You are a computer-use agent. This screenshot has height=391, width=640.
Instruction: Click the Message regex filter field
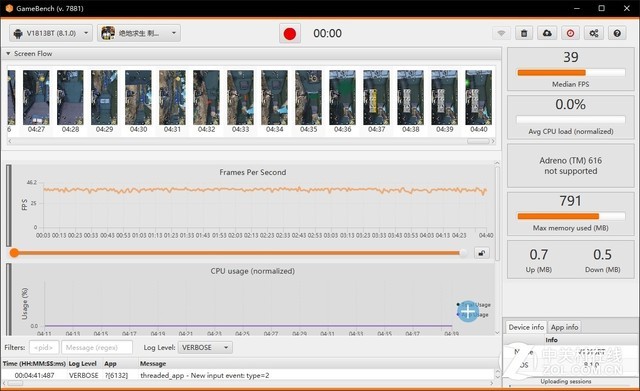97,348
